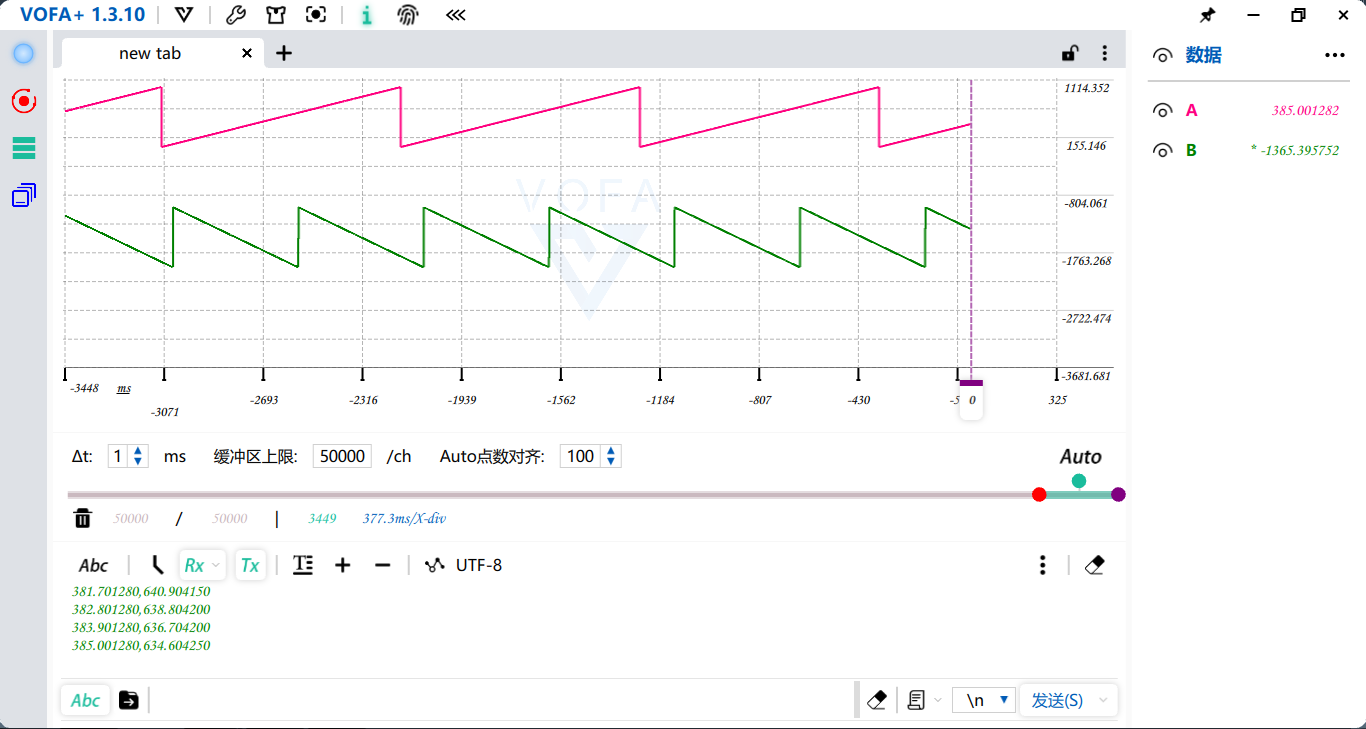This screenshot has width=1366, height=729.
Task: Click the 3449 point count value
Action: tap(322, 518)
